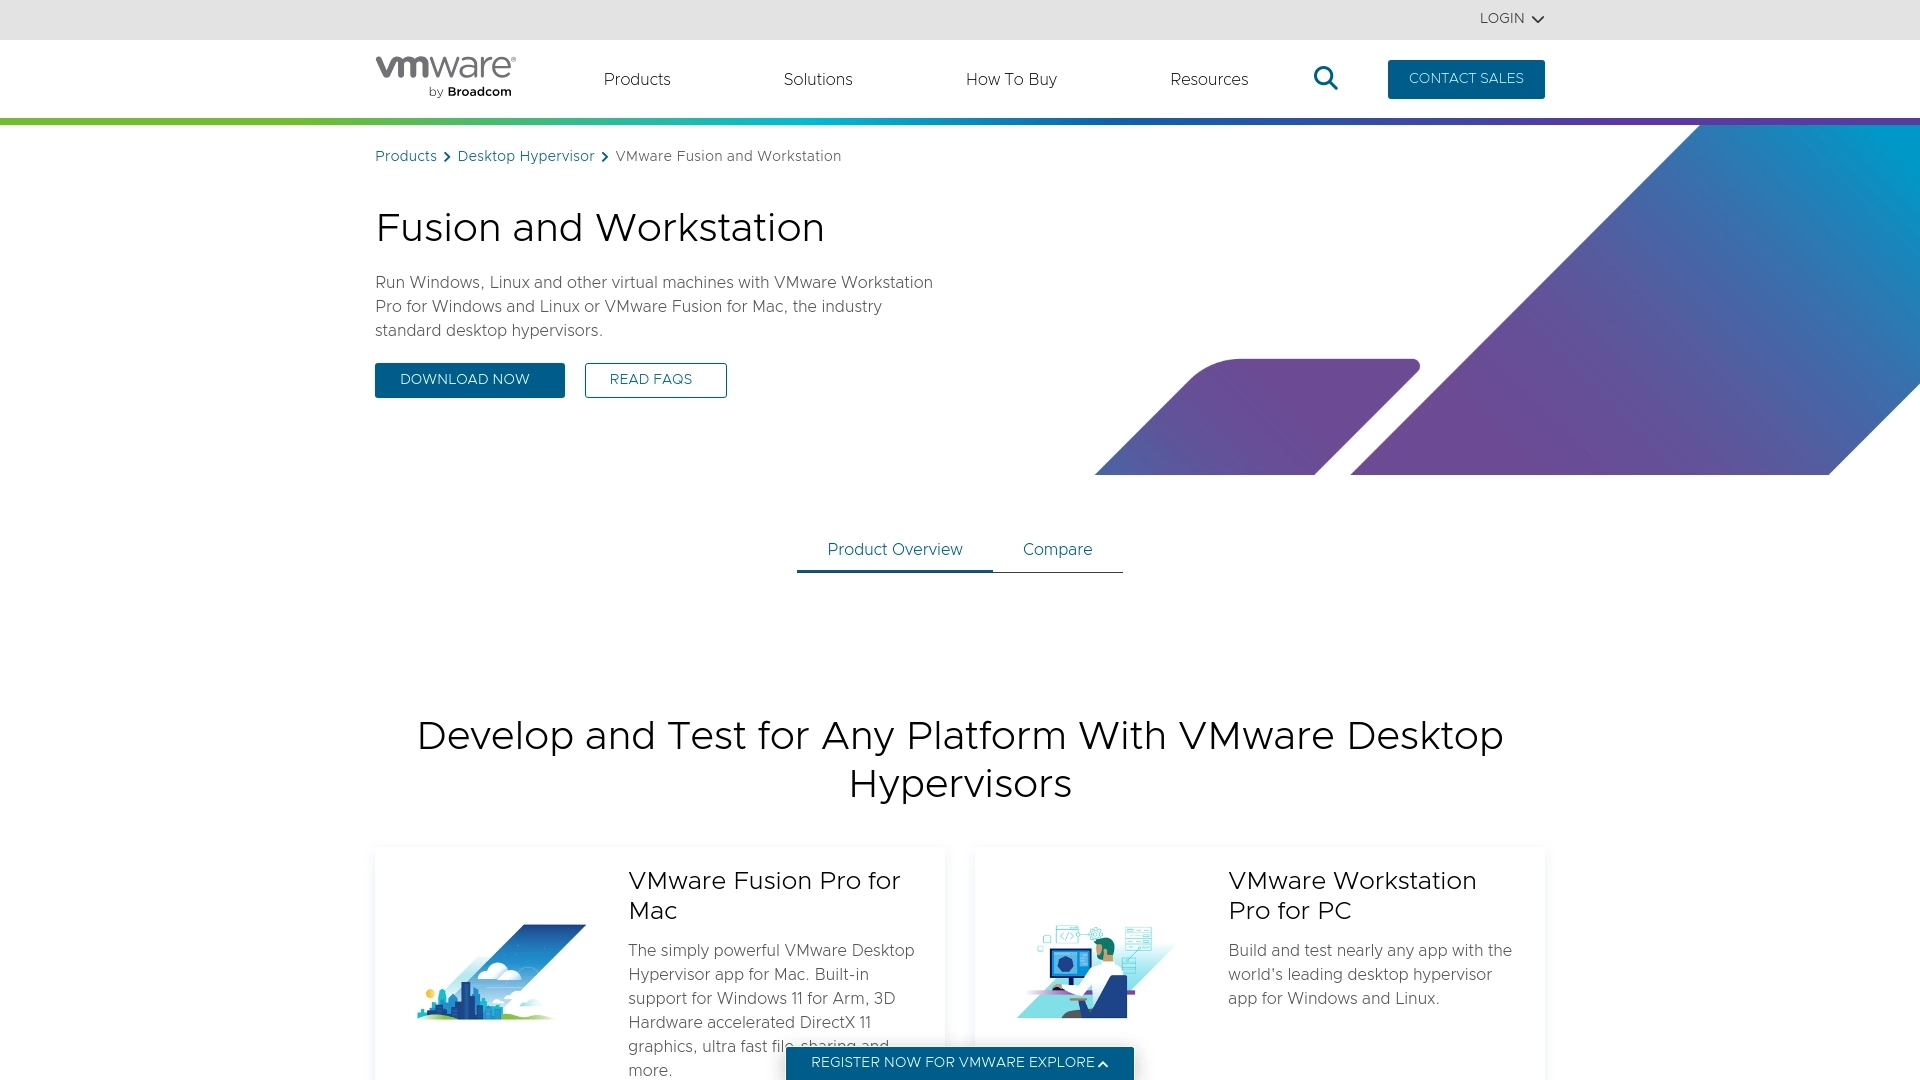Click the READ FAQS button

[656, 380]
